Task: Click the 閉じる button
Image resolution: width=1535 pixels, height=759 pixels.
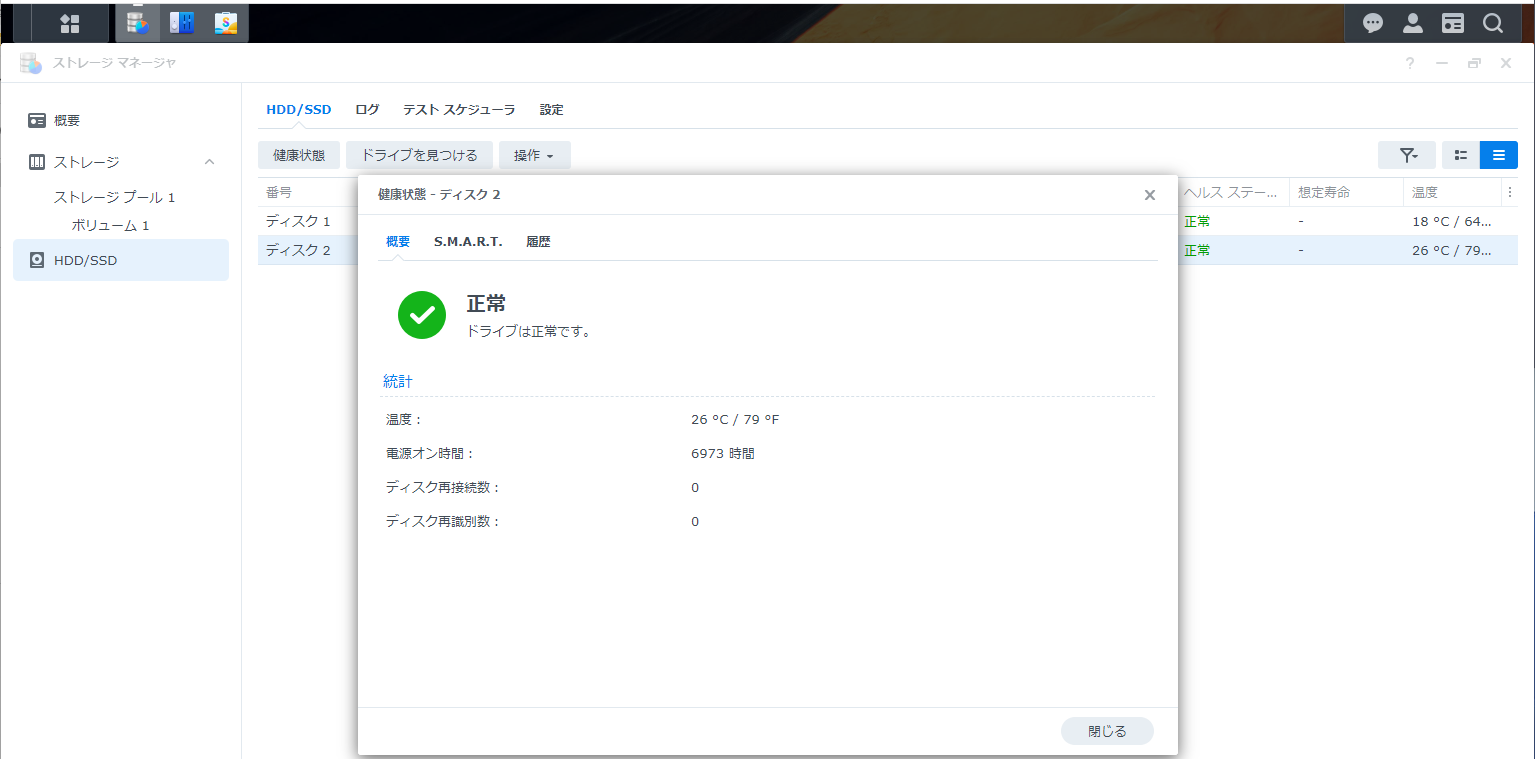Action: coord(1107,731)
